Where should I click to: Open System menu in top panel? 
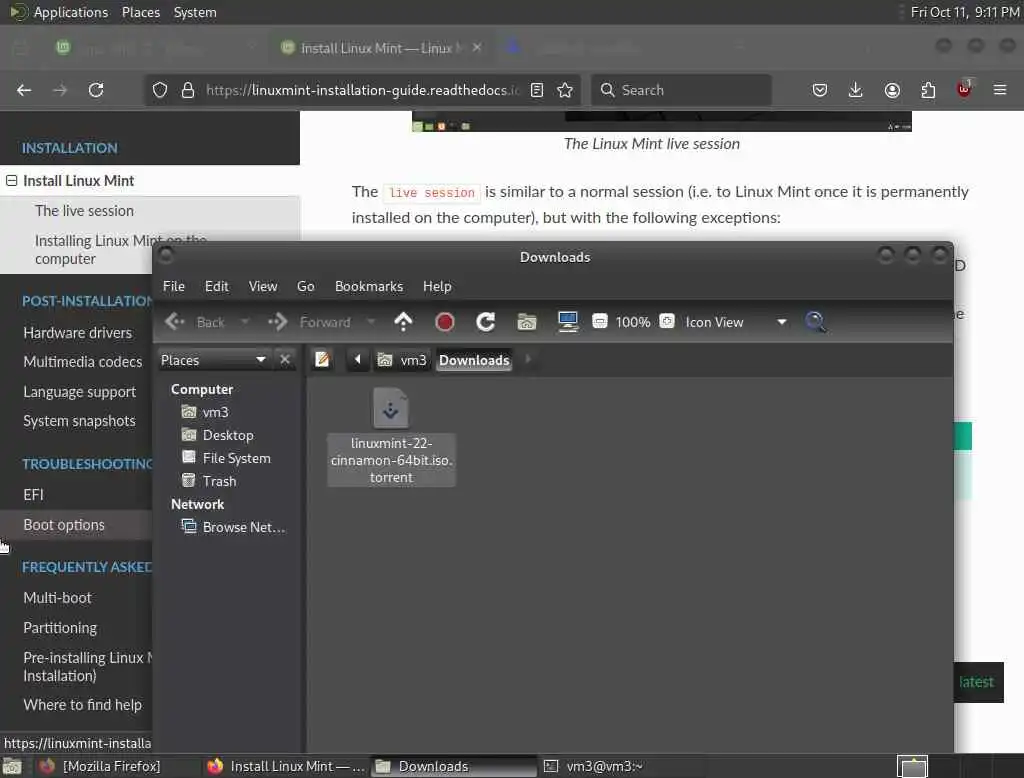coord(195,12)
